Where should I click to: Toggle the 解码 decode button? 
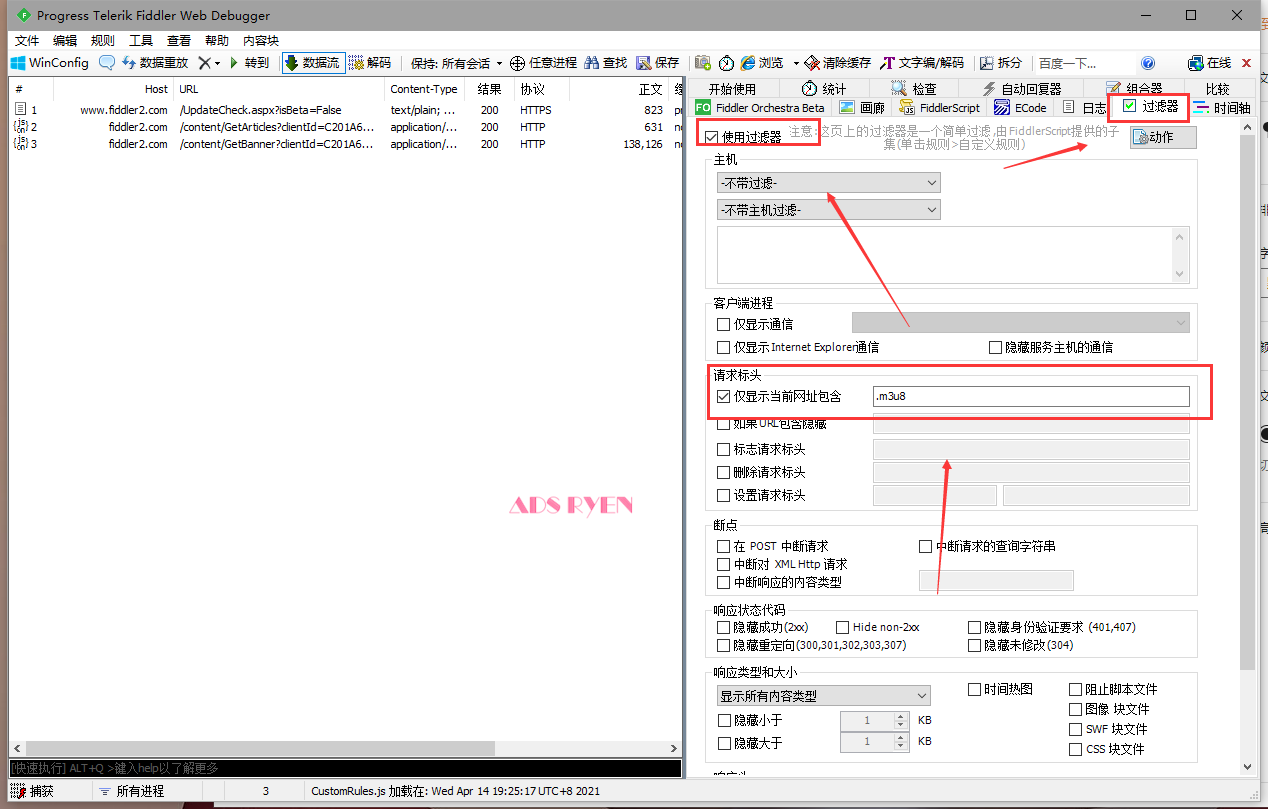pos(369,62)
